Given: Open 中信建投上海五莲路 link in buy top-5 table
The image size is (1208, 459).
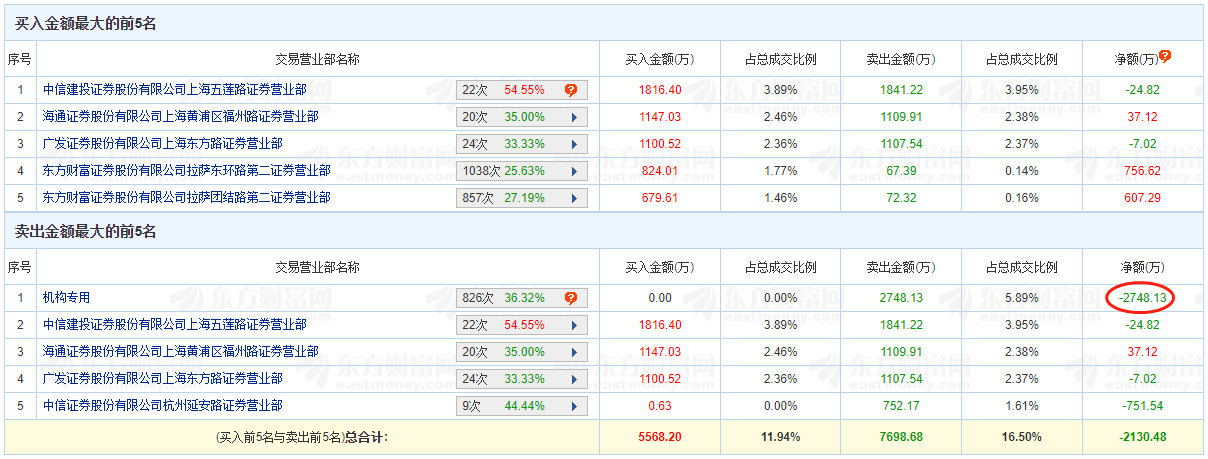Looking at the screenshot, I should point(175,90).
